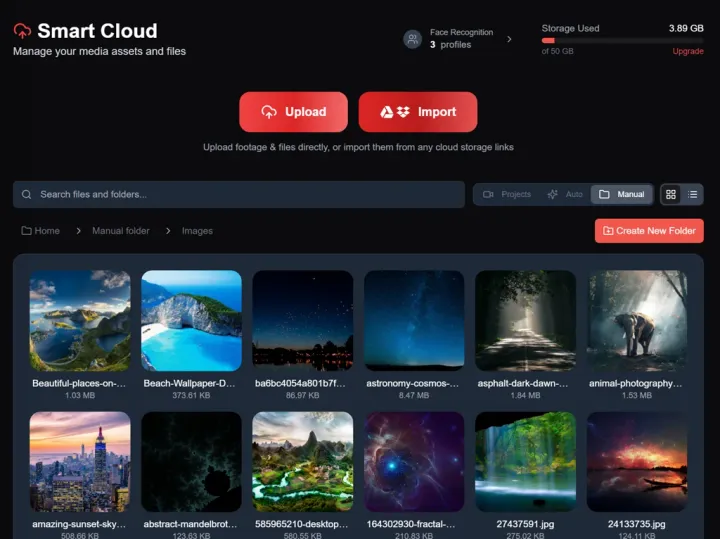Click the file name Beach-Wallpaper-D...
This screenshot has height=539, width=720.
click(x=190, y=383)
